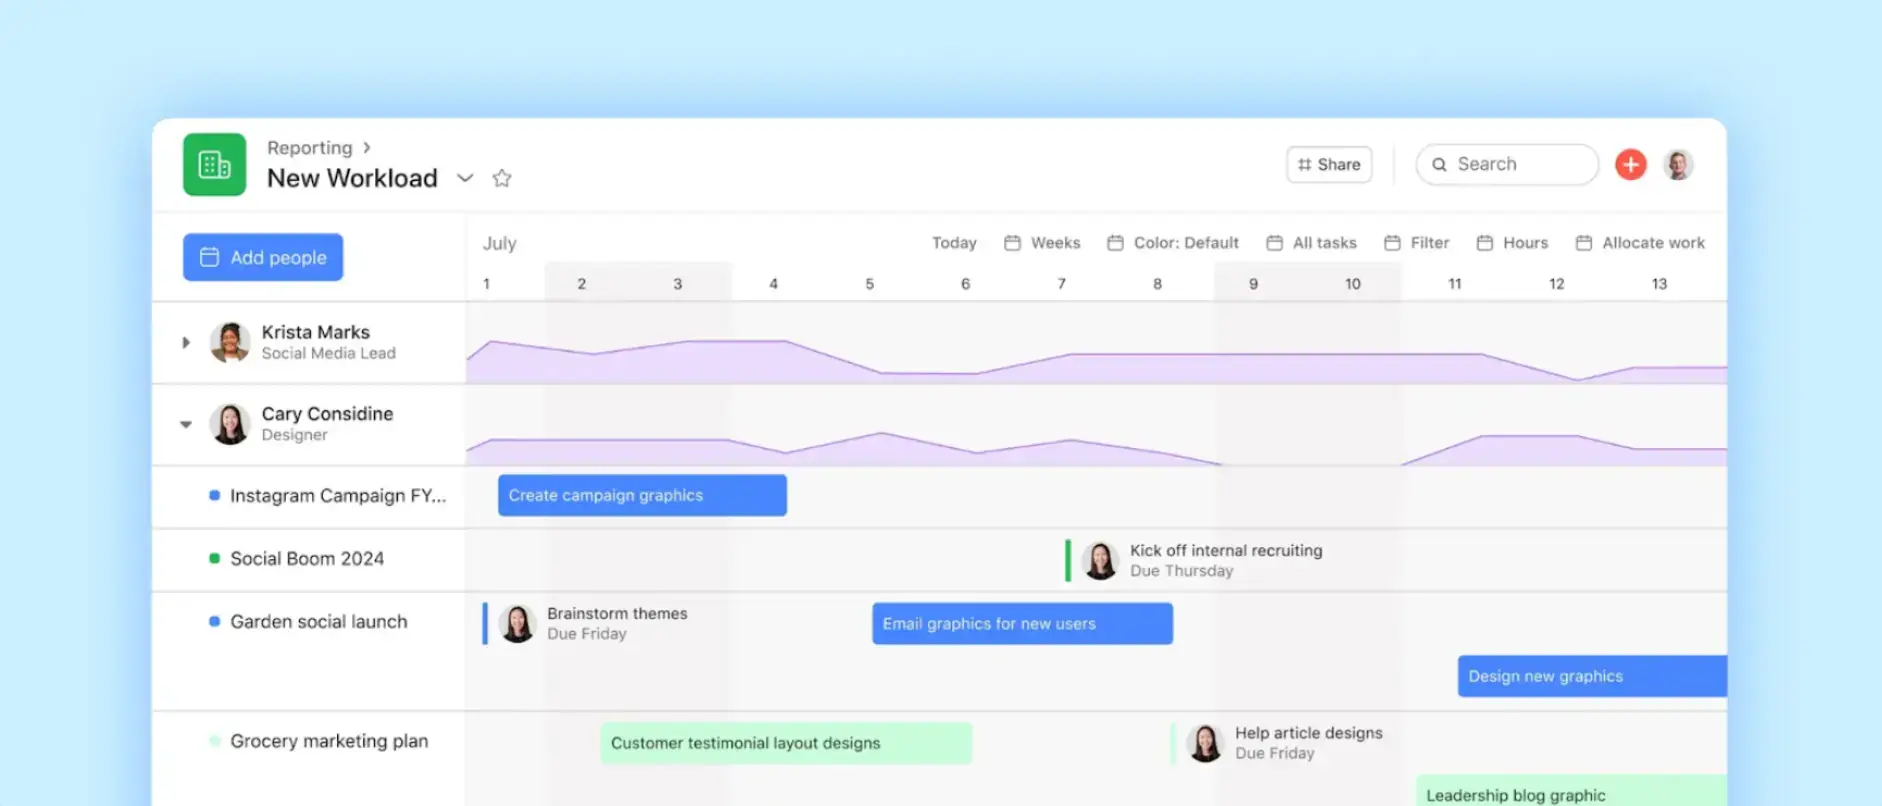Click the green Workload portfolio icon
The height and width of the screenshot is (806, 1882).
click(x=214, y=165)
